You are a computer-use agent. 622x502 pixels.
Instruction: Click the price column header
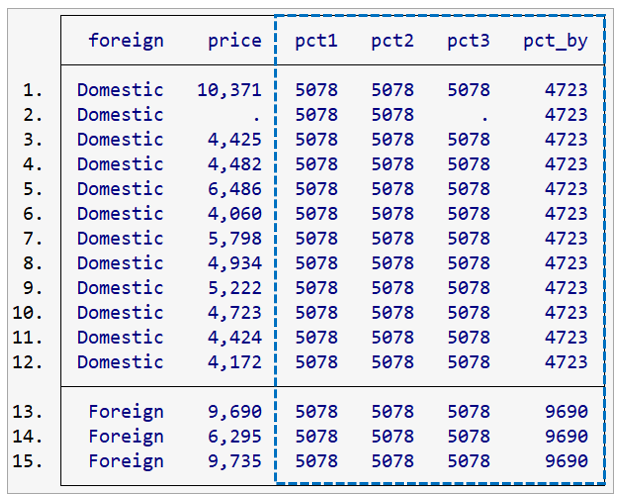pos(234,41)
